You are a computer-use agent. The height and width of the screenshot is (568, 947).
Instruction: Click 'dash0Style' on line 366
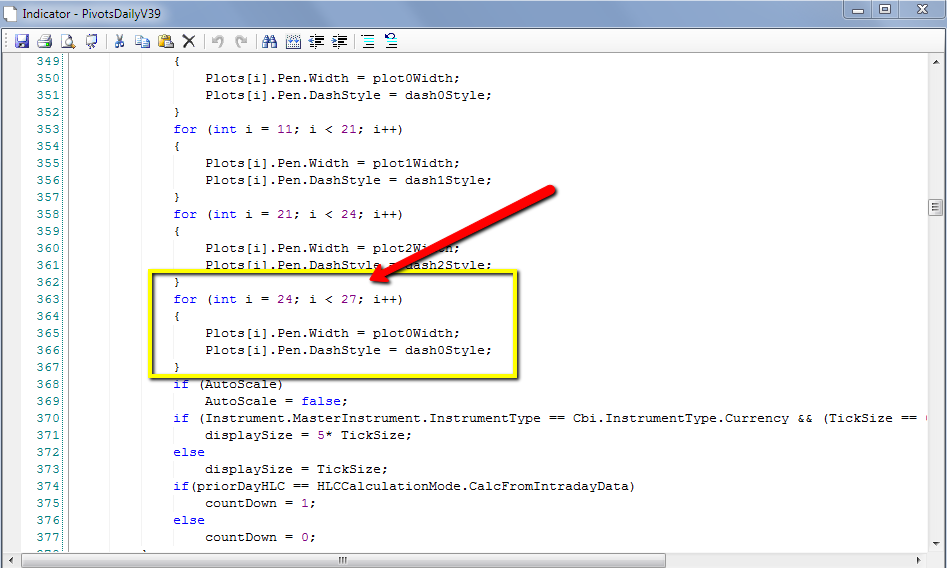click(446, 350)
